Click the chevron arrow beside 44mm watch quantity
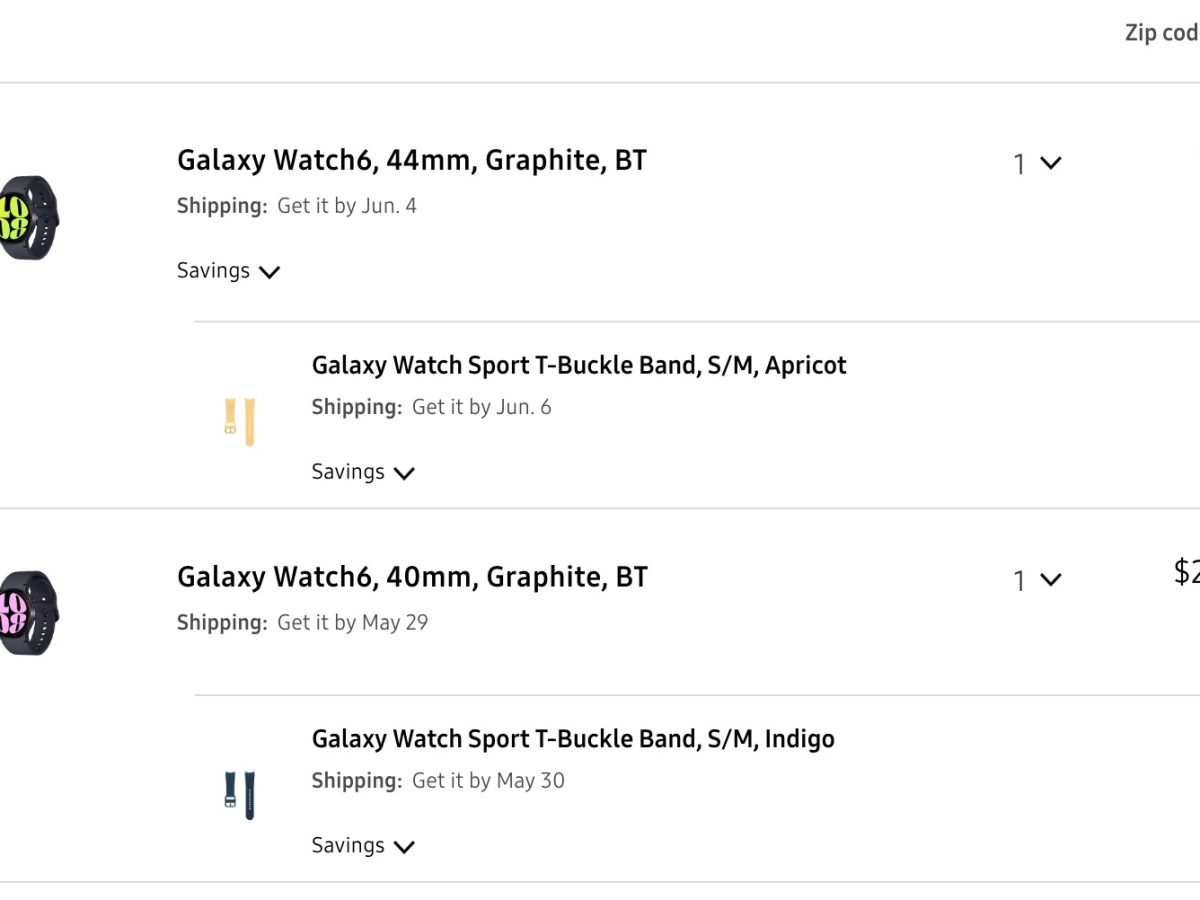The width and height of the screenshot is (1200, 900). pyautogui.click(x=1050, y=163)
